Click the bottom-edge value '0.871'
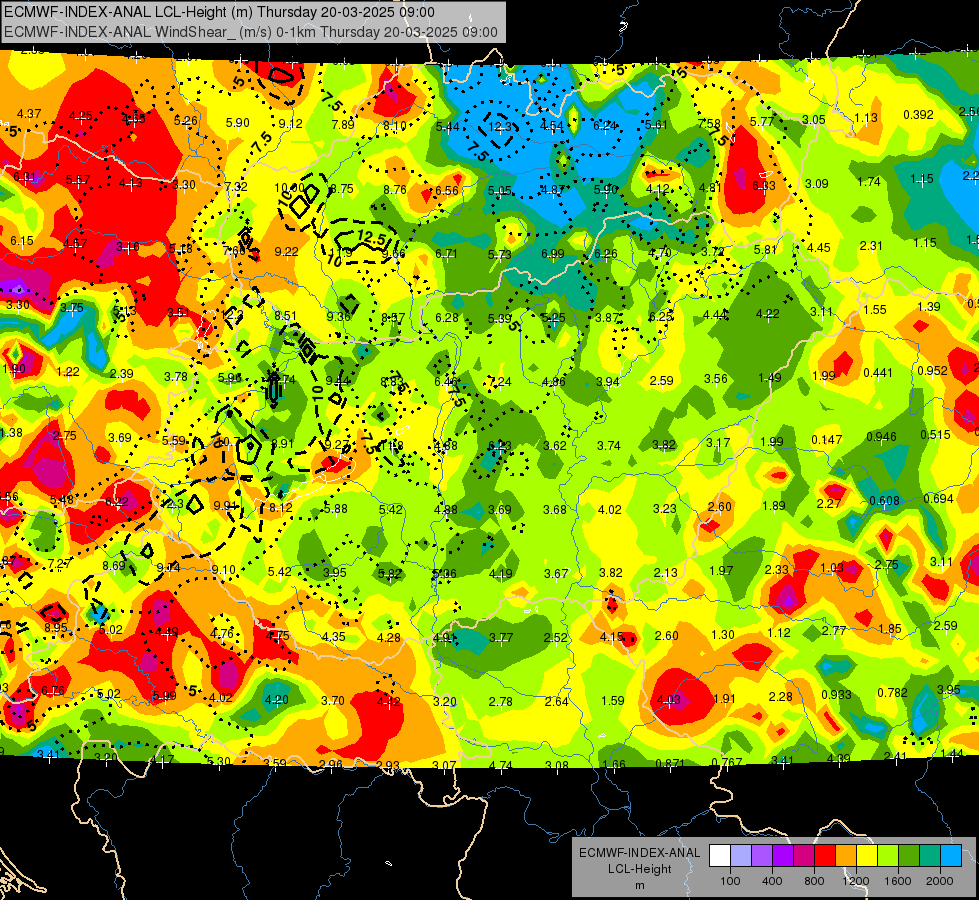Viewport: 979px width, 900px height. pos(671,763)
